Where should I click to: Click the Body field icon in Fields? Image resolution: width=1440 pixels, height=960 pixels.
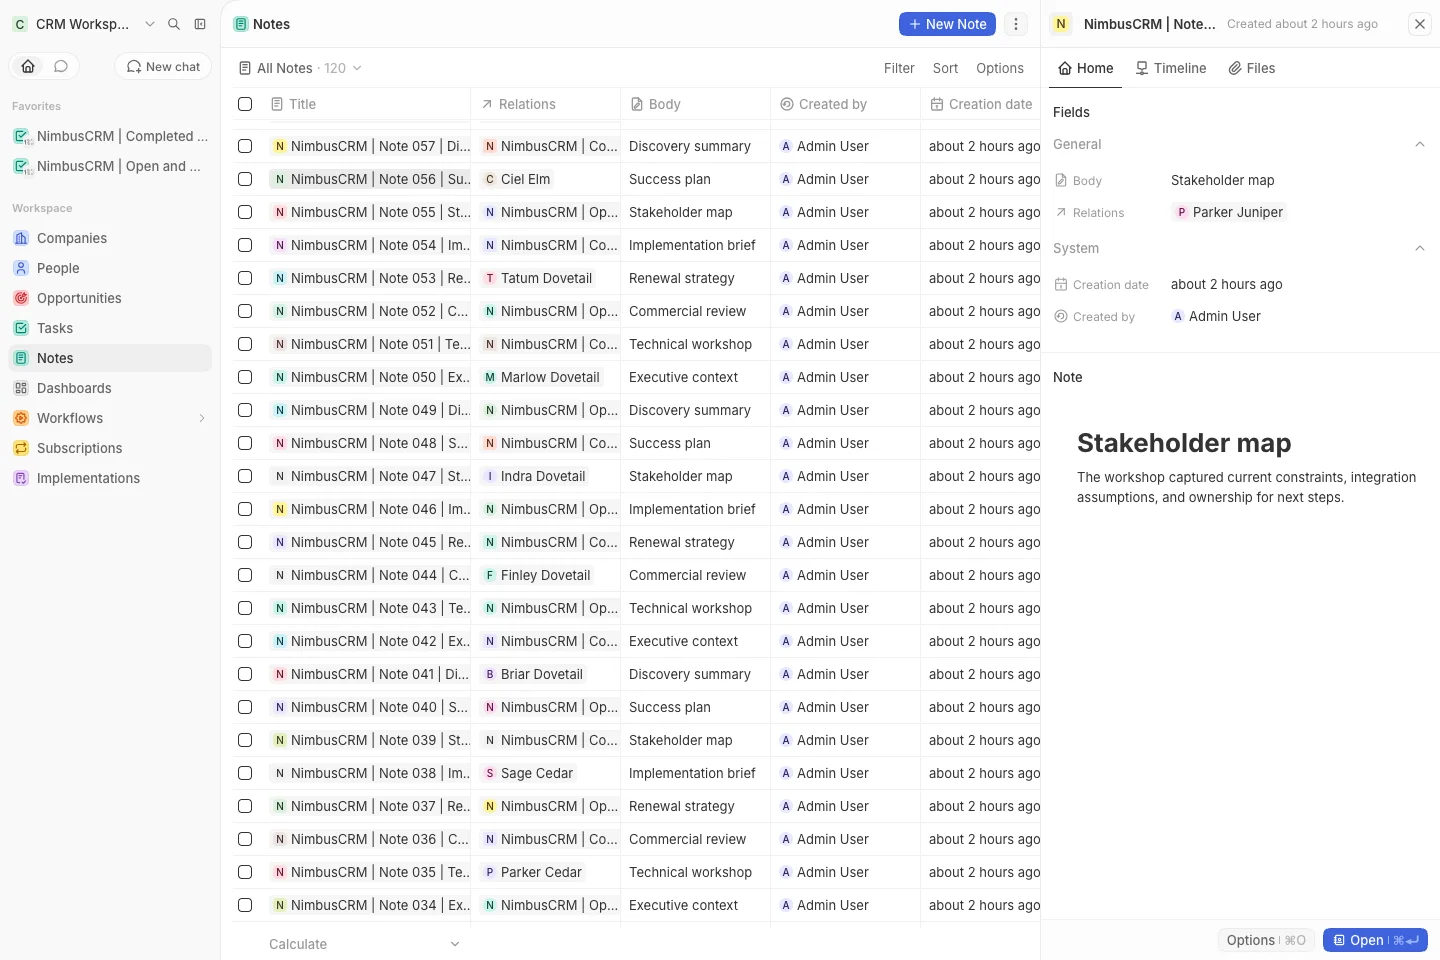pyautogui.click(x=1061, y=181)
